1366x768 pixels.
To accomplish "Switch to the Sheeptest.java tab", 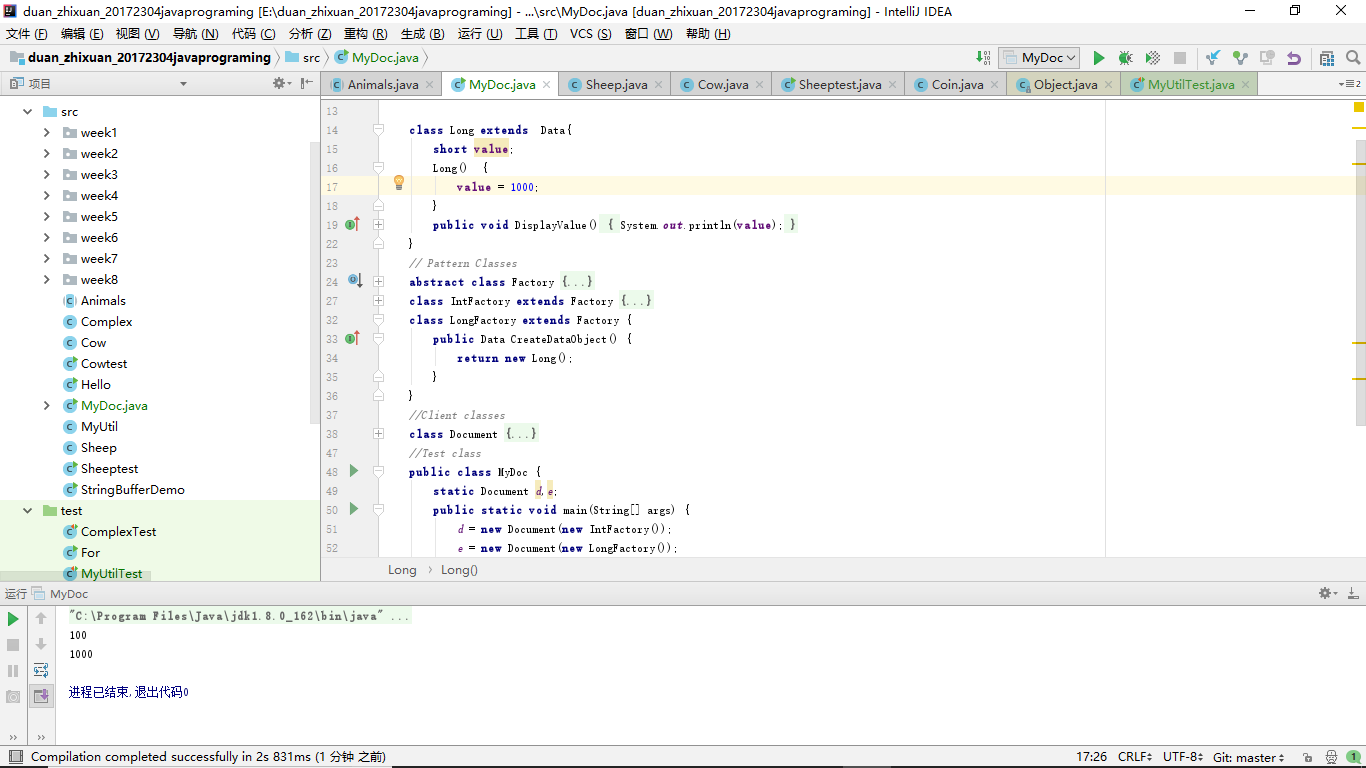I will (839, 85).
